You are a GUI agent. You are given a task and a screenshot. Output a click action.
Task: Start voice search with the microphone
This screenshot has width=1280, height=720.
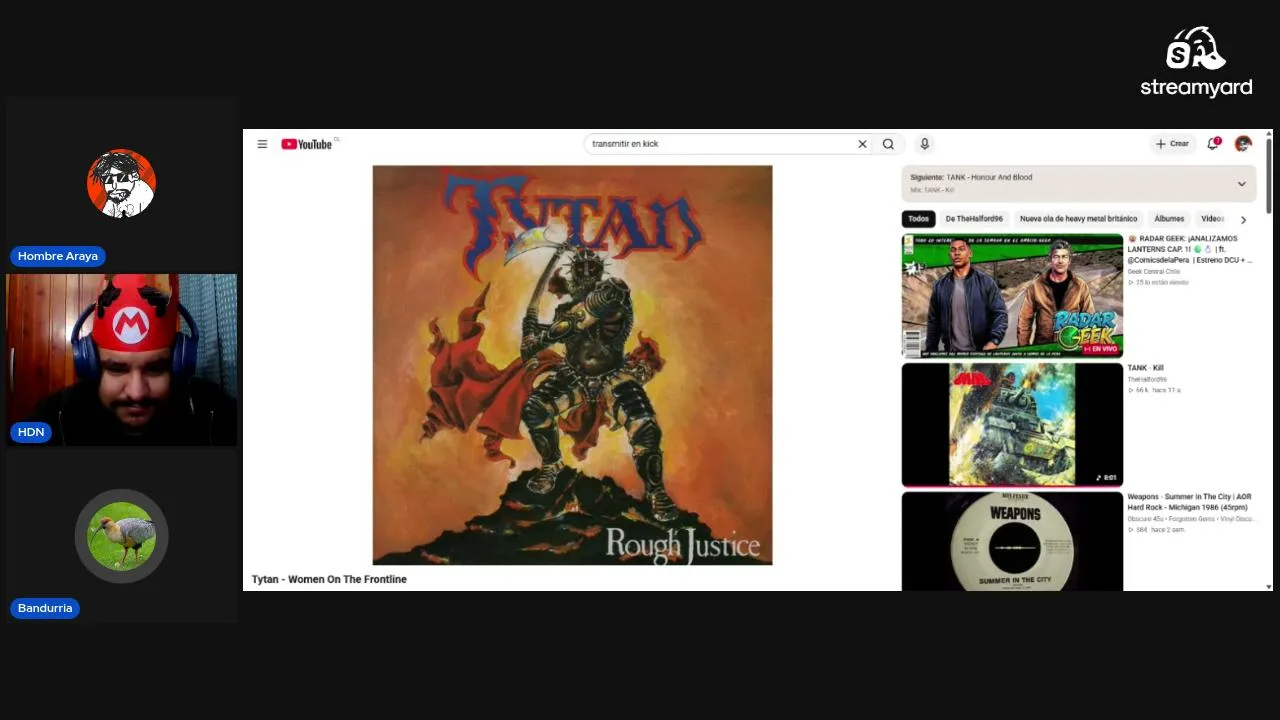click(925, 144)
